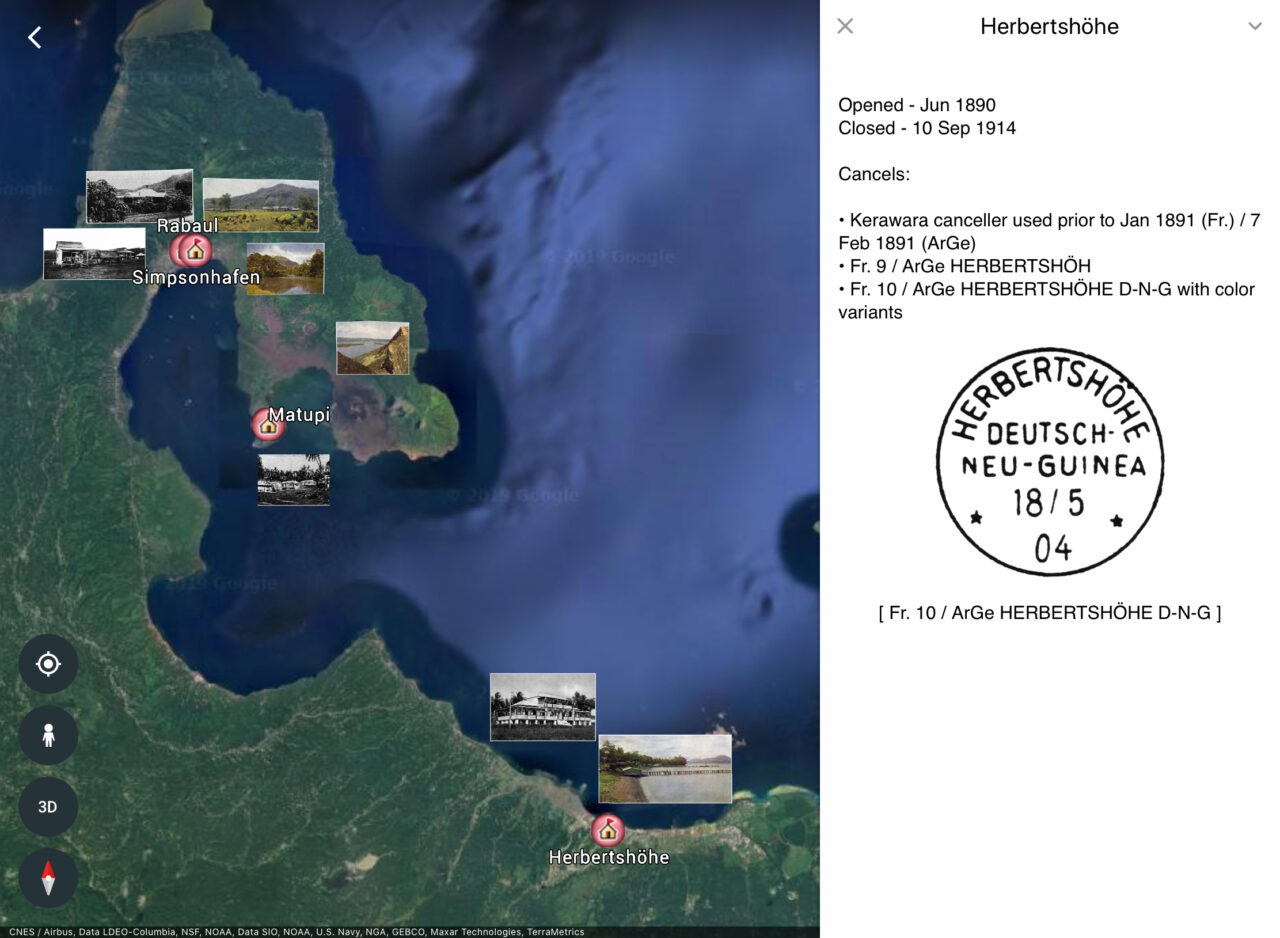View the green field landscape photo right of Rabaul
The height and width of the screenshot is (938, 1280).
click(x=261, y=203)
